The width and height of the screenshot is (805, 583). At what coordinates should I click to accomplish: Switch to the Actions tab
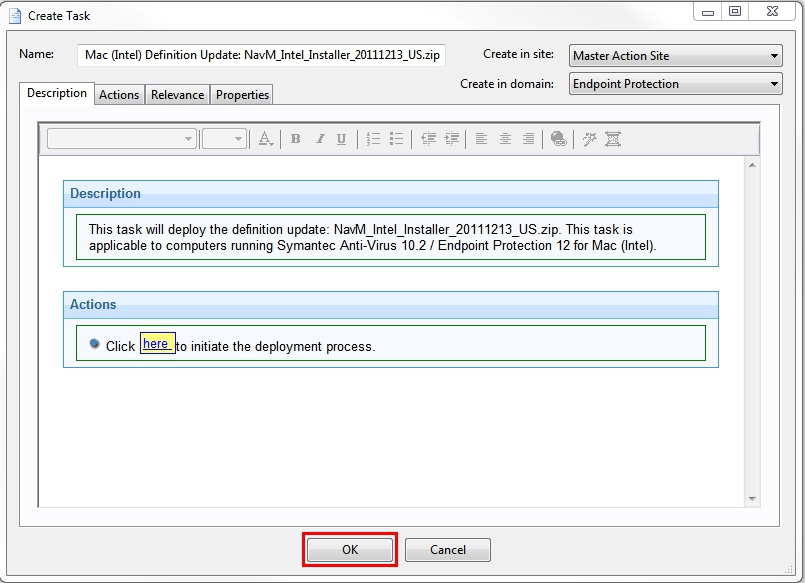pyautogui.click(x=119, y=95)
